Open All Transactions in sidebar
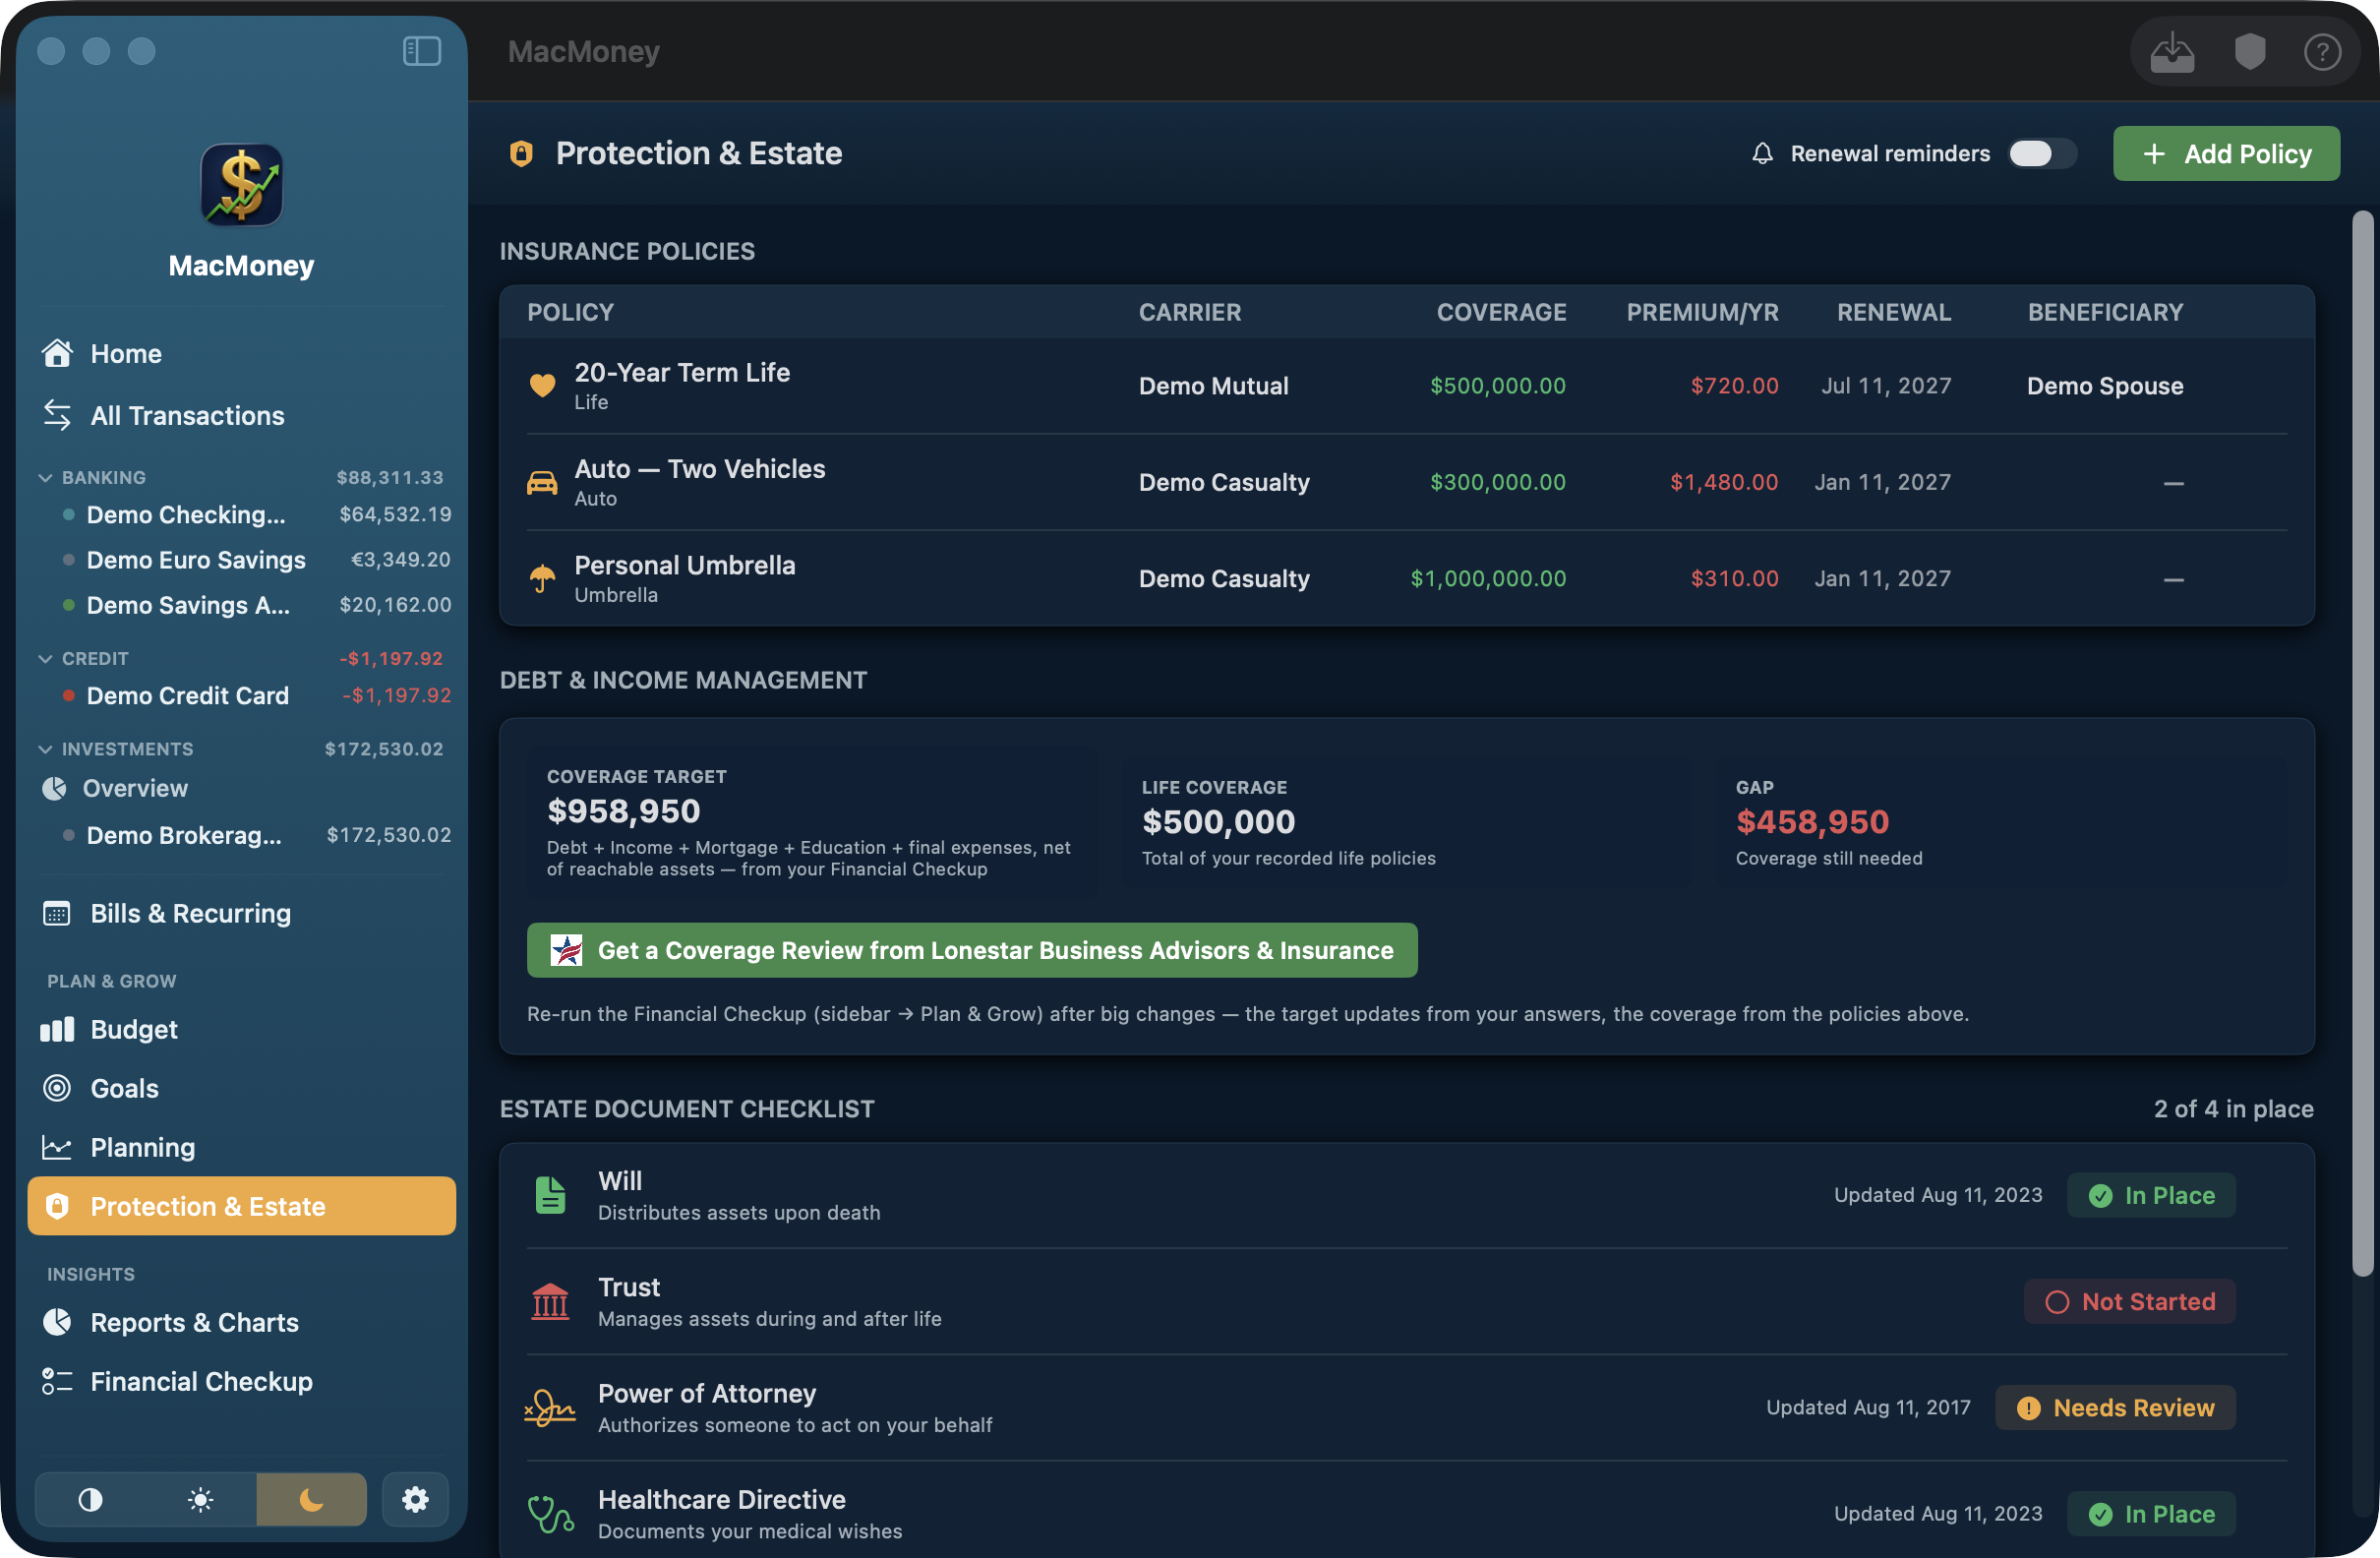Viewport: 2380px width, 1558px height. click(x=241, y=415)
